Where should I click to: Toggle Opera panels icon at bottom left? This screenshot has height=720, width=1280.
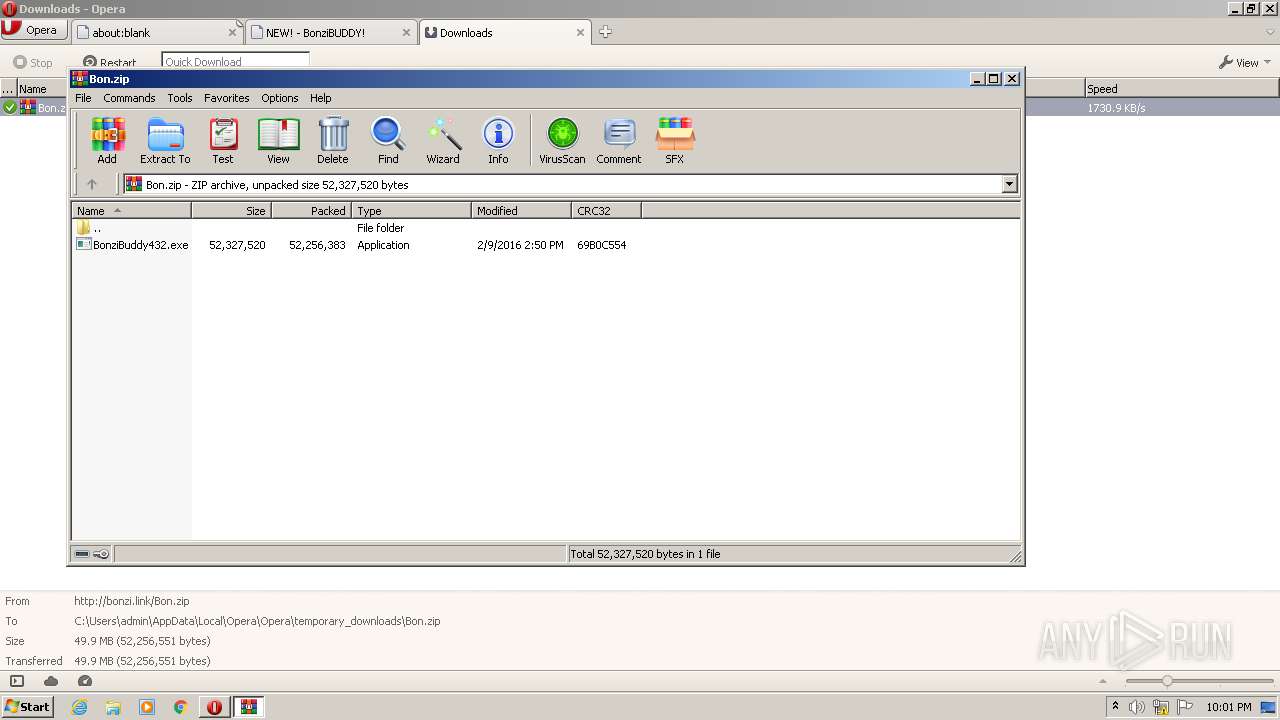click(16, 681)
